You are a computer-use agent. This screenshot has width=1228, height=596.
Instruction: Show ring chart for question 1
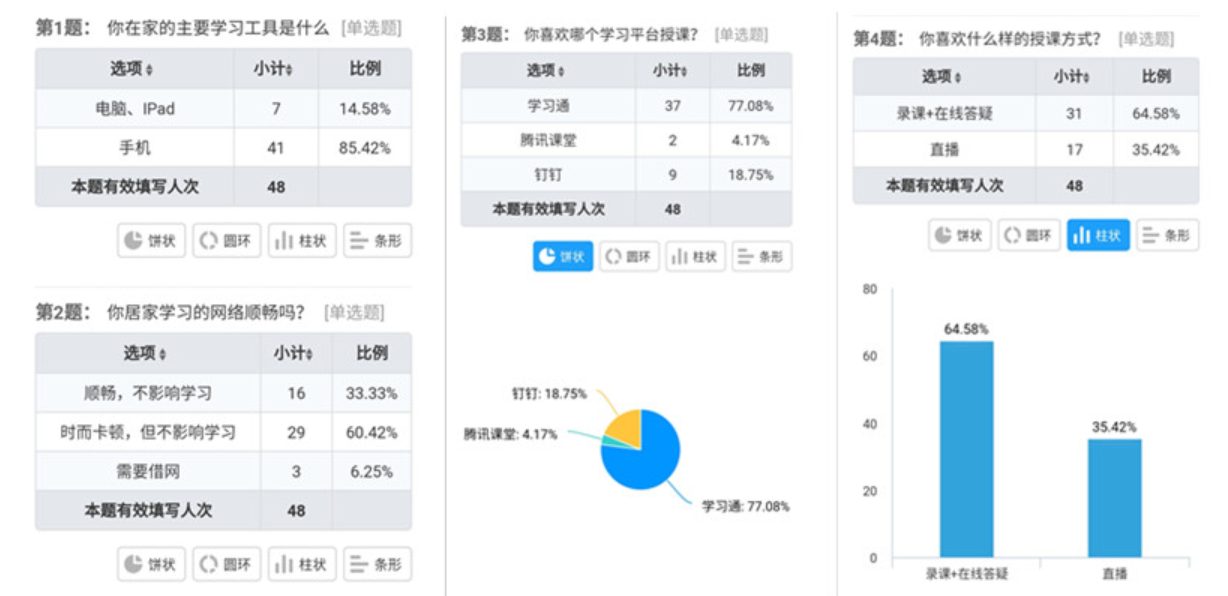[227, 240]
